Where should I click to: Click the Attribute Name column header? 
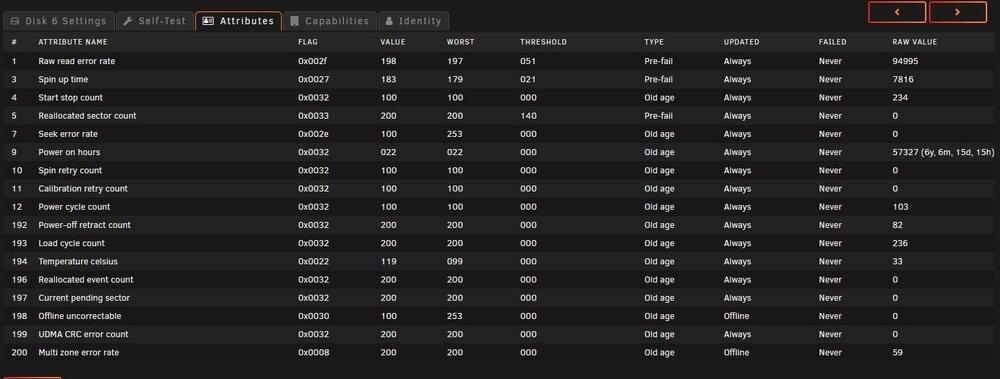[x=73, y=42]
